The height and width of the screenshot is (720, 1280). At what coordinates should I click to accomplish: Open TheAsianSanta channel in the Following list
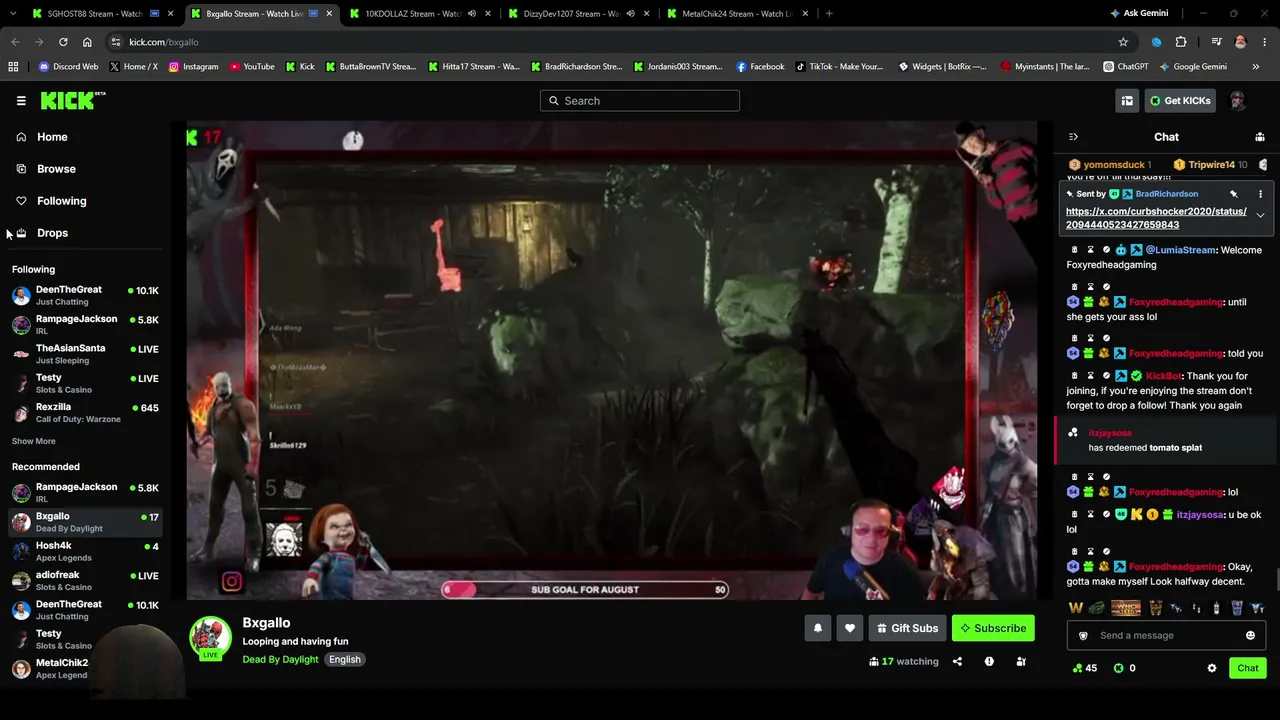85,353
